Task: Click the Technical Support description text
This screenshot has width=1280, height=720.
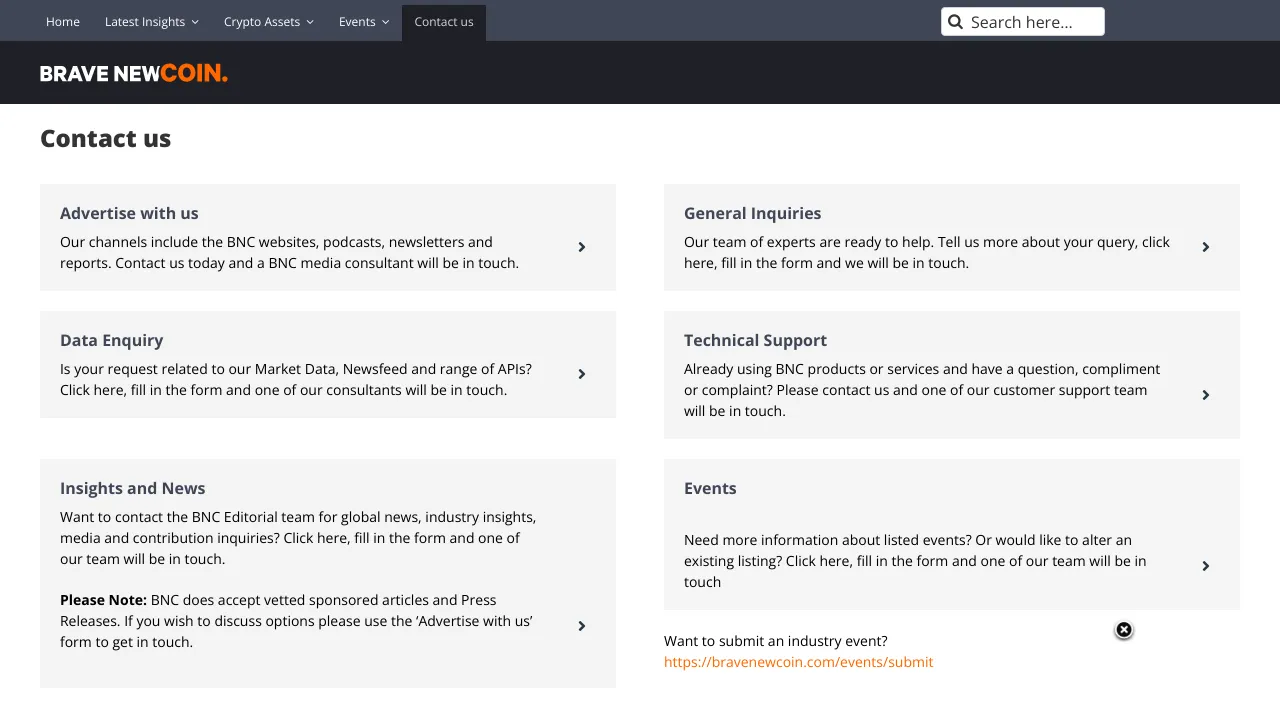Action: pos(922,390)
